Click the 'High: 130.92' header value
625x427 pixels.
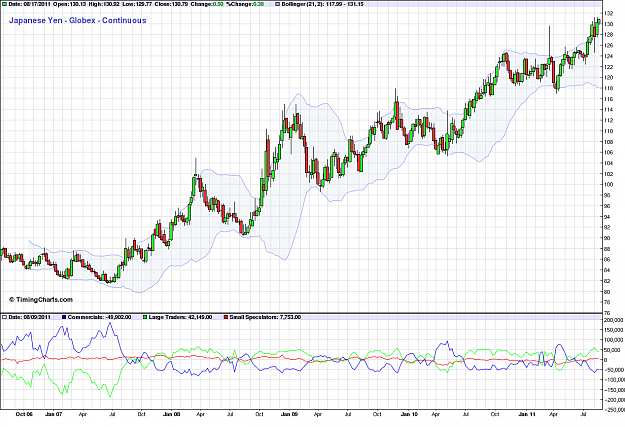pos(105,4)
